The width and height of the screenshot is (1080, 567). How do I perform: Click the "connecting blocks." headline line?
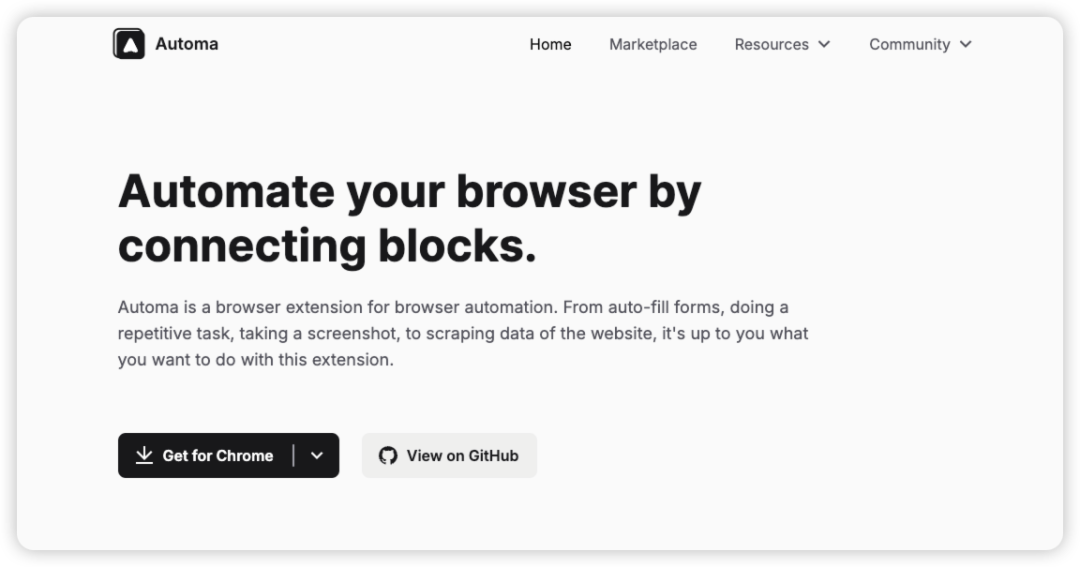click(x=327, y=245)
